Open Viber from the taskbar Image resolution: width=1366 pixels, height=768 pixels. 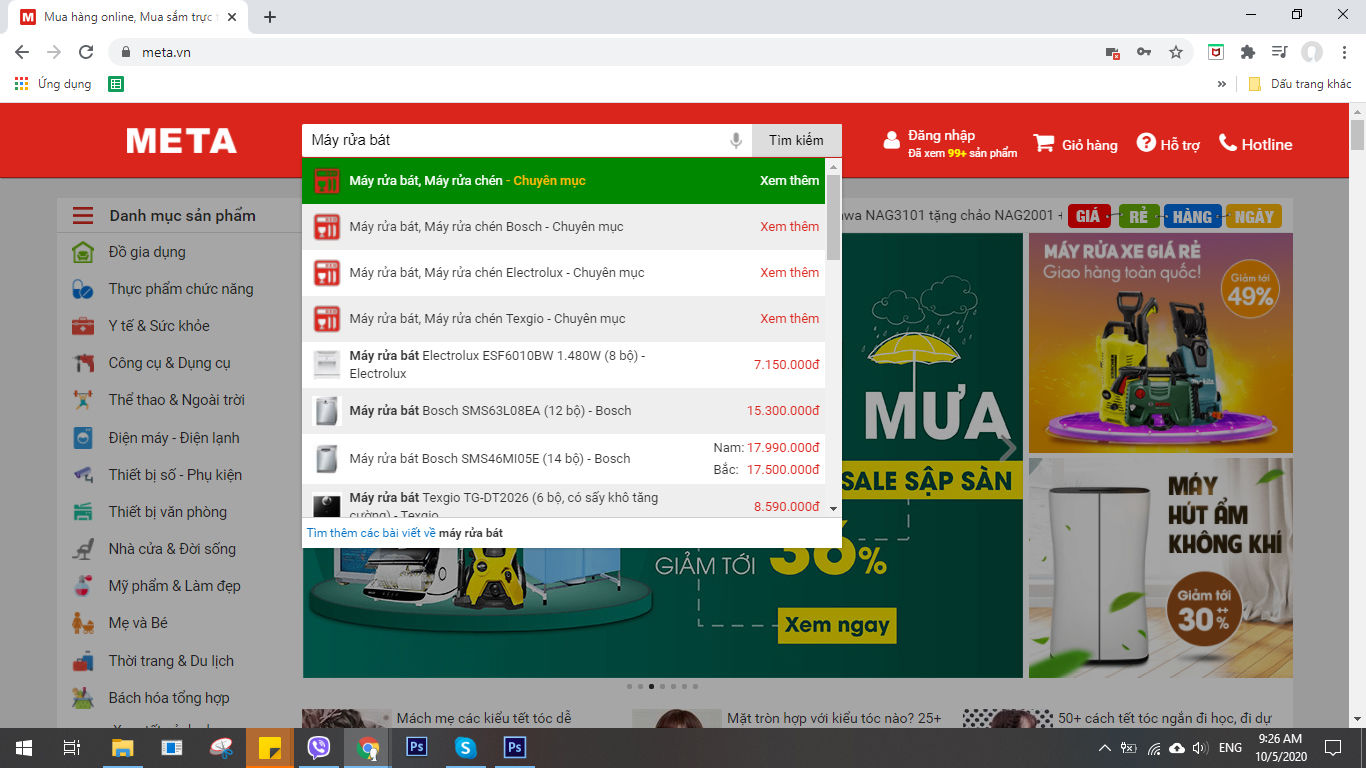tap(319, 747)
